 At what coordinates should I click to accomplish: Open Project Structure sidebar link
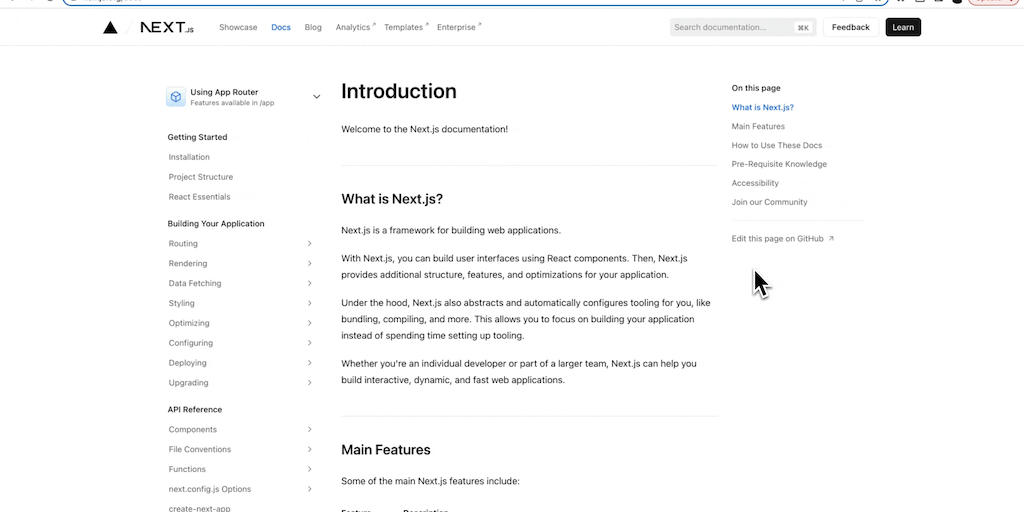pos(200,177)
